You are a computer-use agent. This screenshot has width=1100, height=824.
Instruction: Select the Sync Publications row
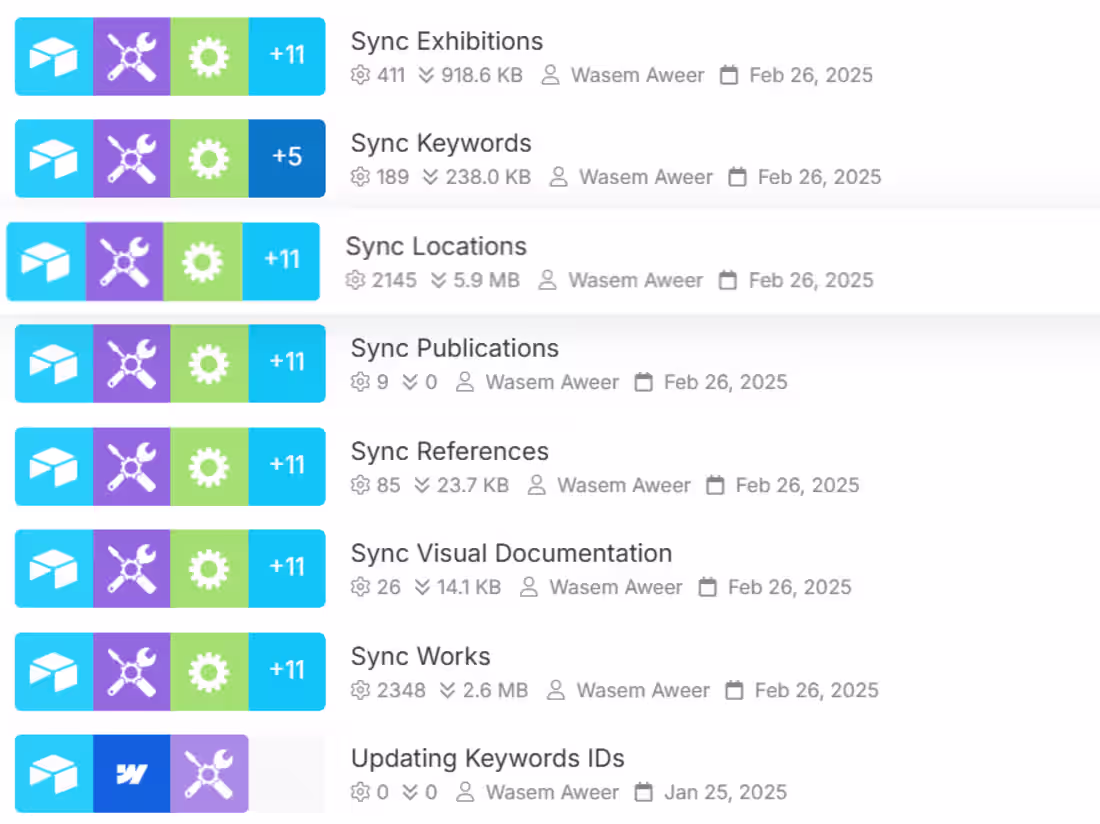455,348
